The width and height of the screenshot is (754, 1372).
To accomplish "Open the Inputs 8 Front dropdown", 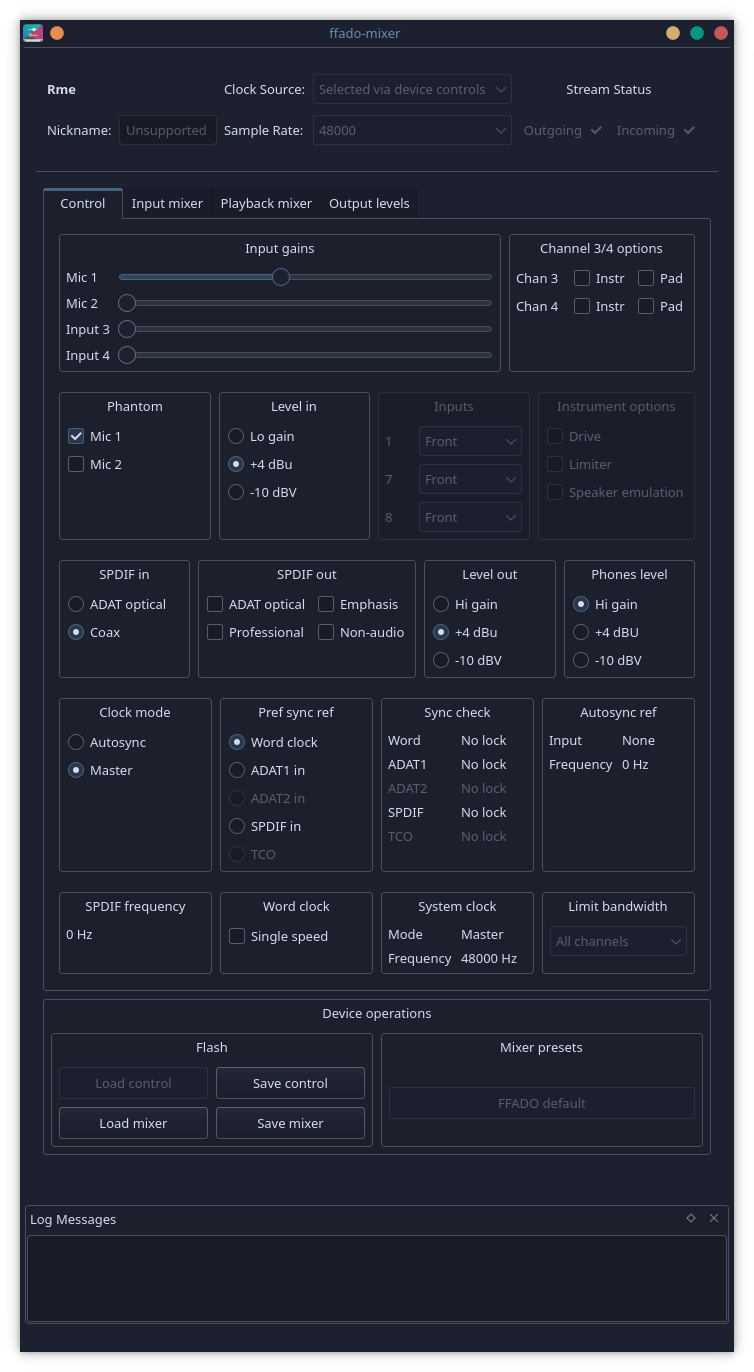I will pos(470,517).
